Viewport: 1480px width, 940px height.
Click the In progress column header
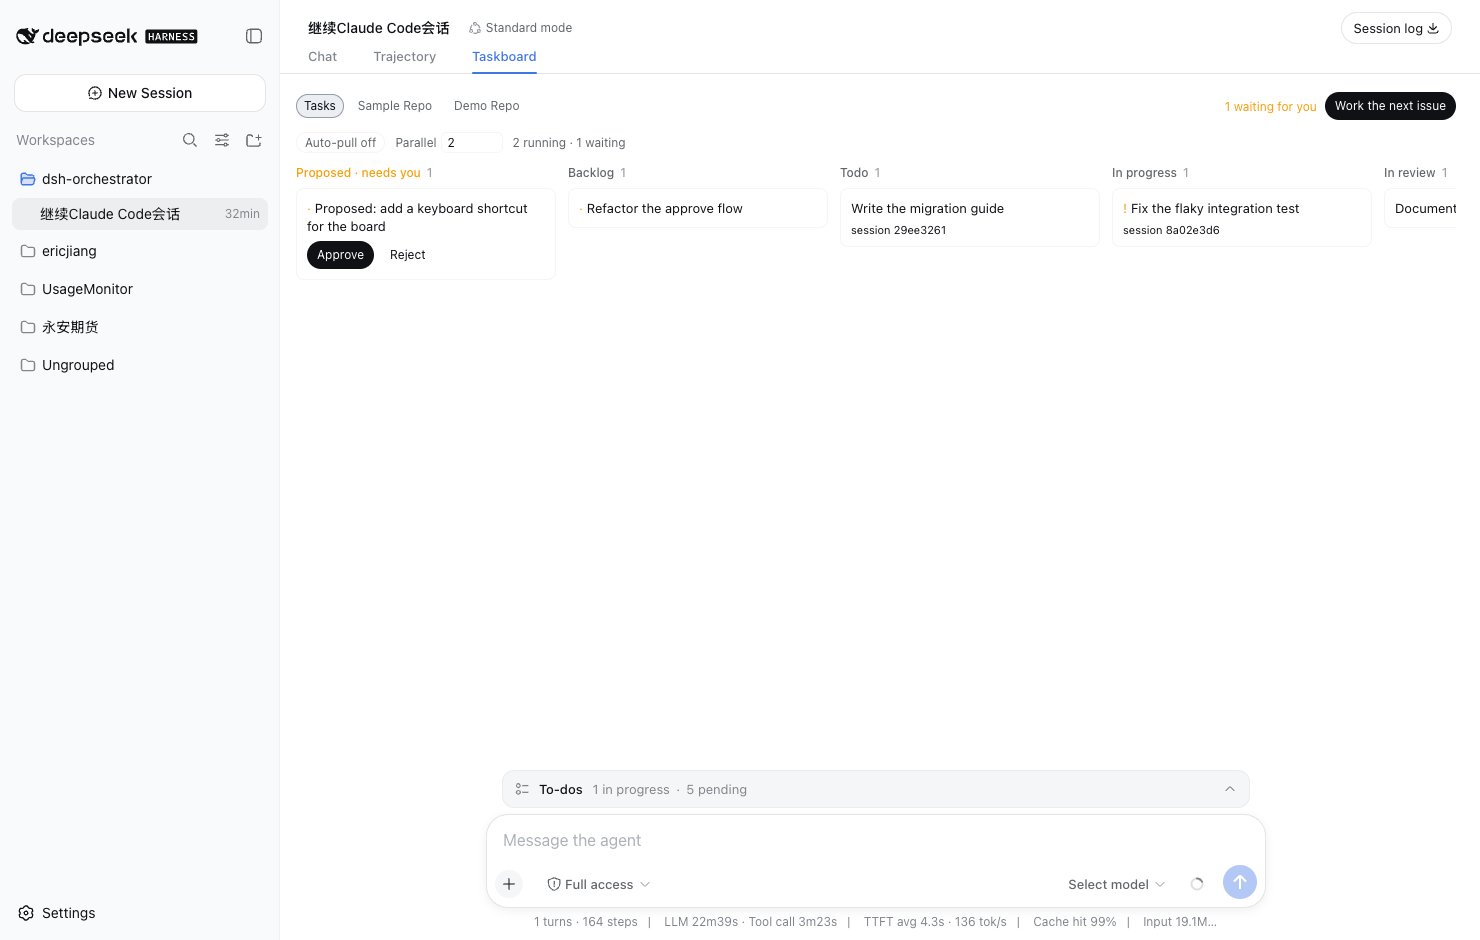click(x=1144, y=173)
